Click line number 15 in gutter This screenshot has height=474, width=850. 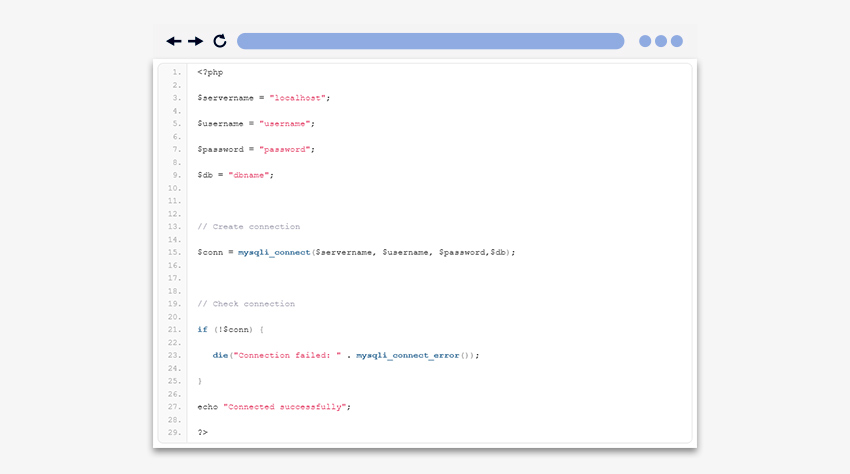(x=174, y=253)
